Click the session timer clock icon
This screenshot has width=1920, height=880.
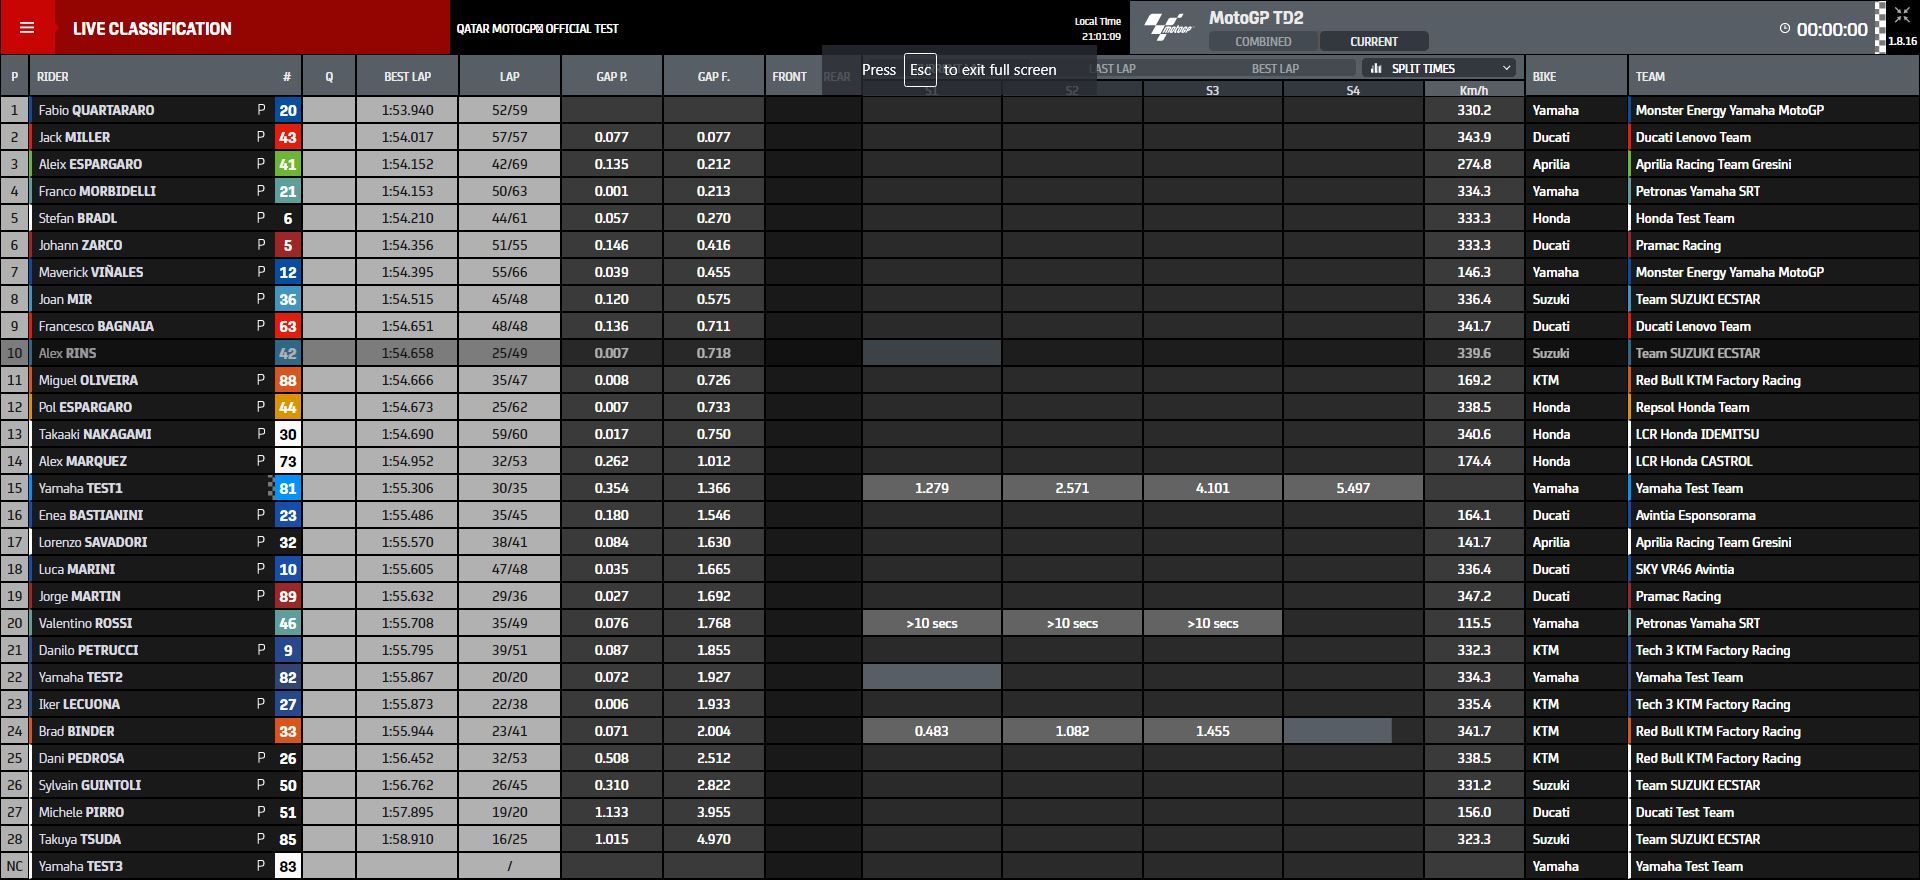(1784, 29)
